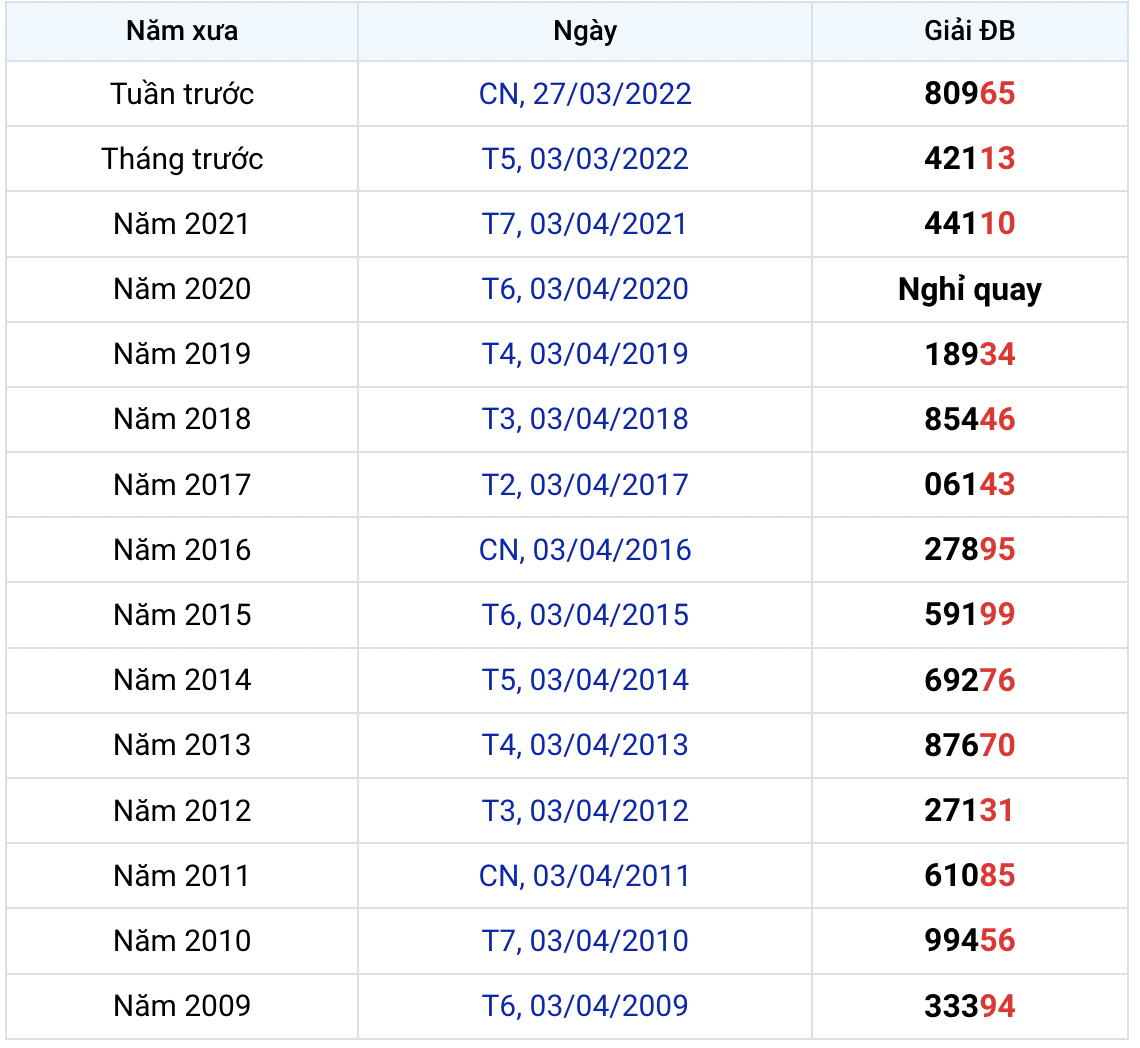
Task: Open the T6, 03/04/2015 date link
Action: 585,615
